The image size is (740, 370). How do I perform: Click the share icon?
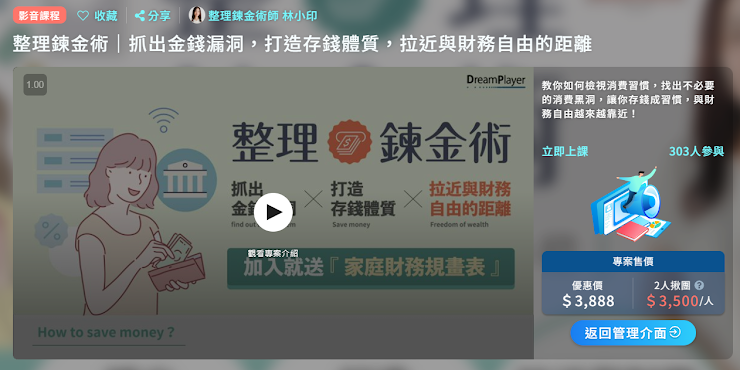coord(140,16)
